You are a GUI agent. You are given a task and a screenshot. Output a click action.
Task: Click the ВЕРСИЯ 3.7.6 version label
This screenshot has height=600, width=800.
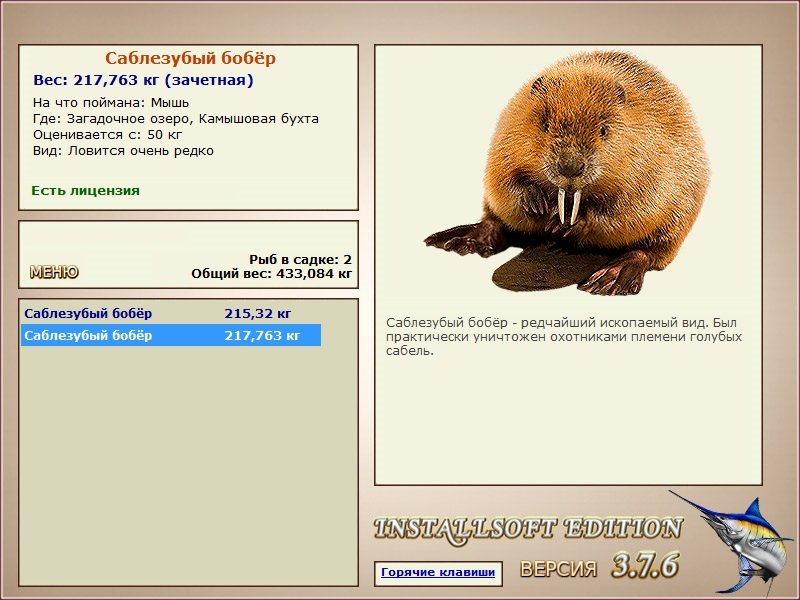pyautogui.click(x=599, y=566)
